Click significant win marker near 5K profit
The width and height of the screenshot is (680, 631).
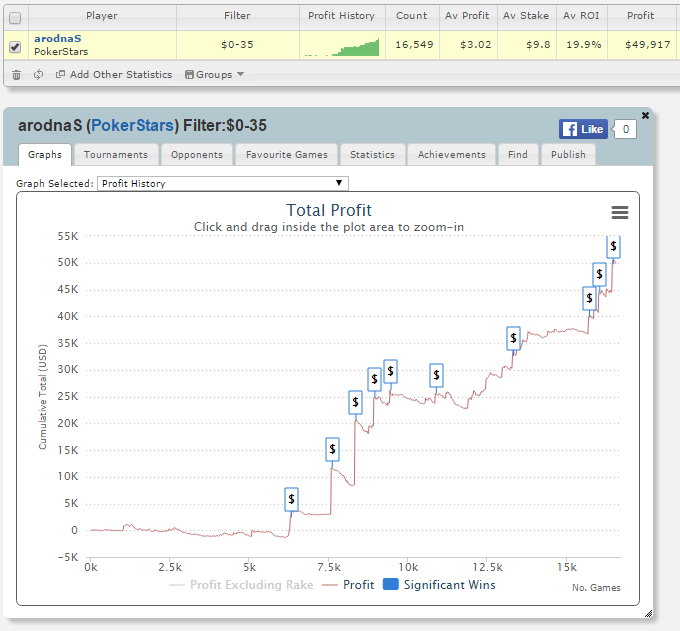[x=291, y=499]
